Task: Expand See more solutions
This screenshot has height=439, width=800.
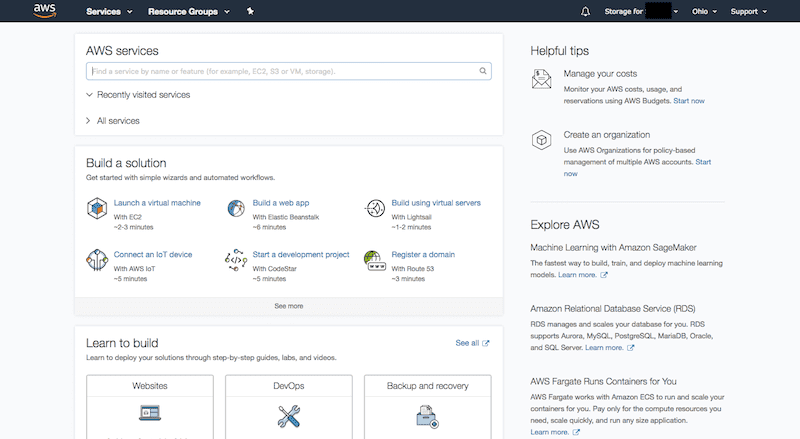Action: point(289,306)
